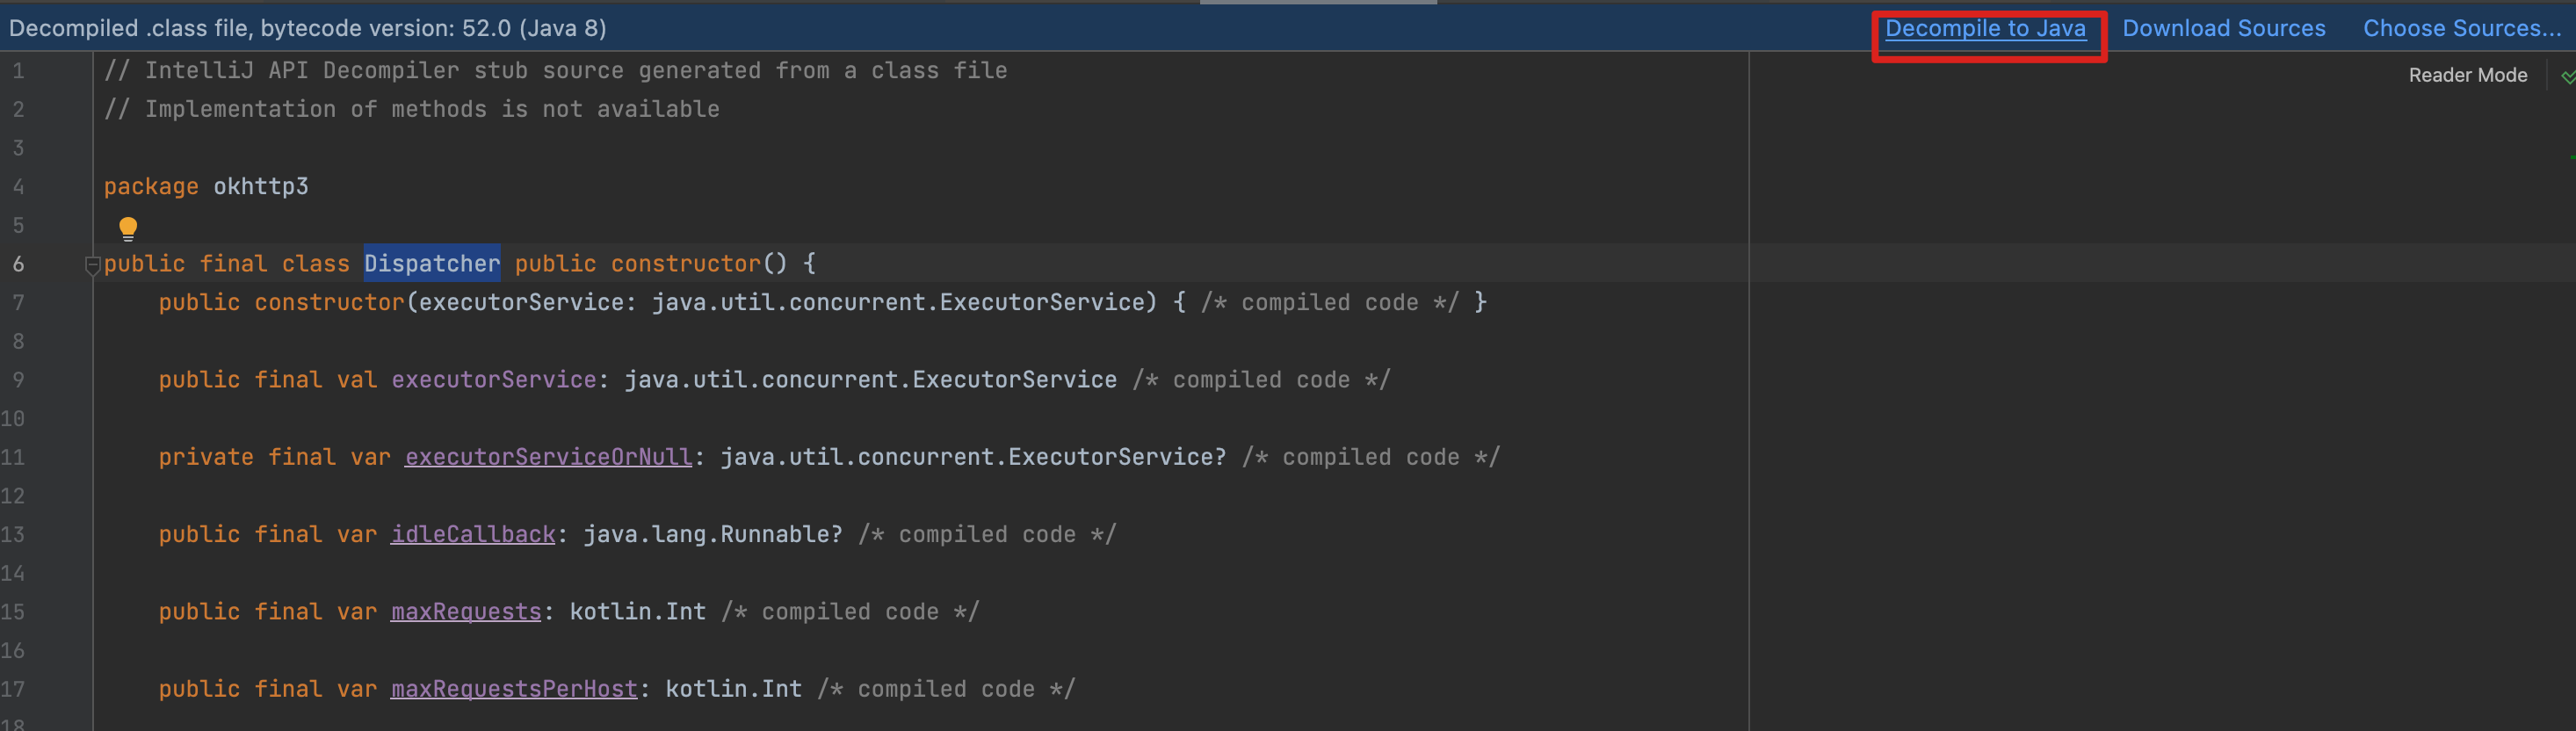Click the 'Implementation of methods' comment line
Image resolution: width=2576 pixels, height=731 pixels.
(x=412, y=109)
